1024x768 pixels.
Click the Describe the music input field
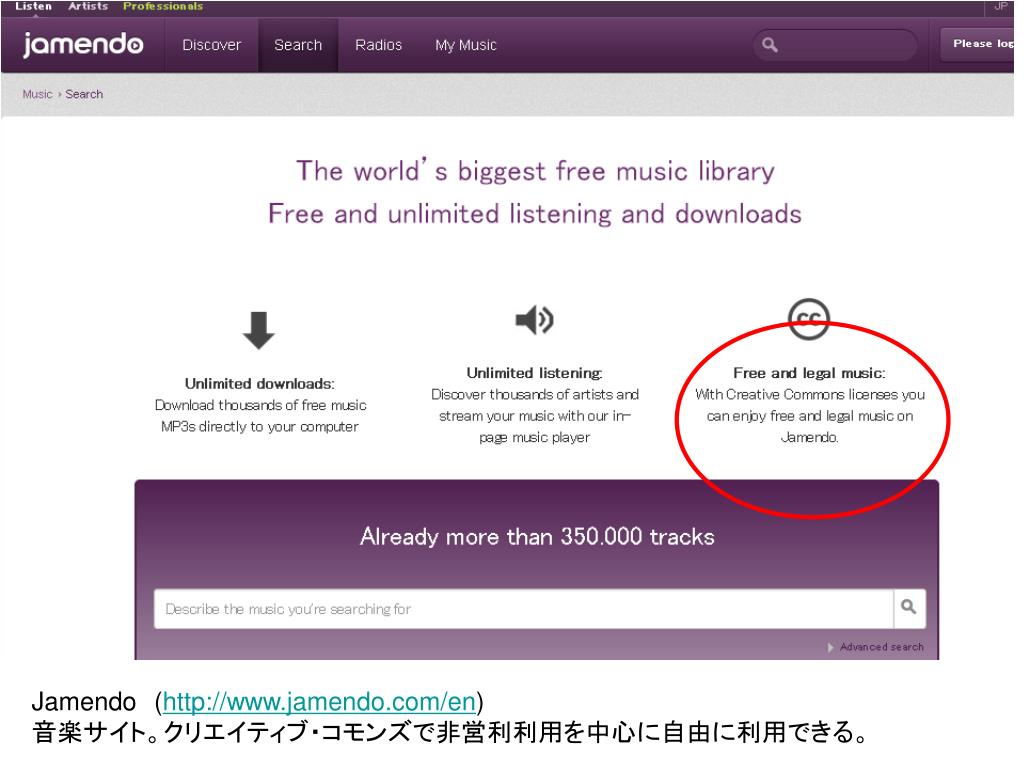tap(523, 609)
